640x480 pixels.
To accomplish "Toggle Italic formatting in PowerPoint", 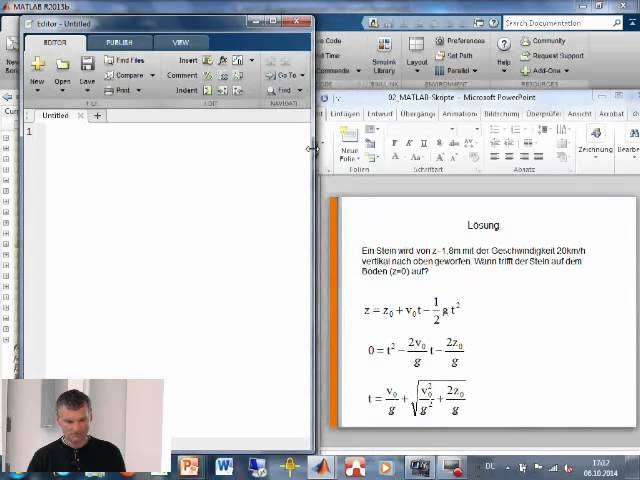I will (x=409, y=143).
